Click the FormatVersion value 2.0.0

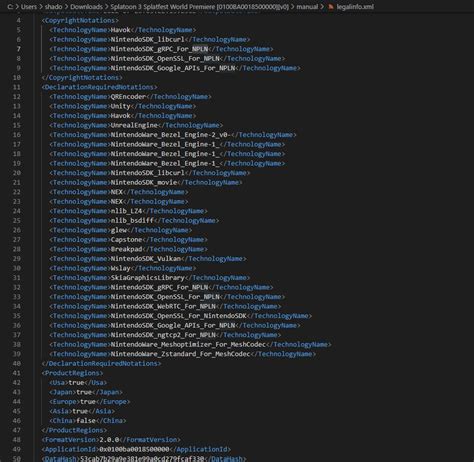pos(109,440)
